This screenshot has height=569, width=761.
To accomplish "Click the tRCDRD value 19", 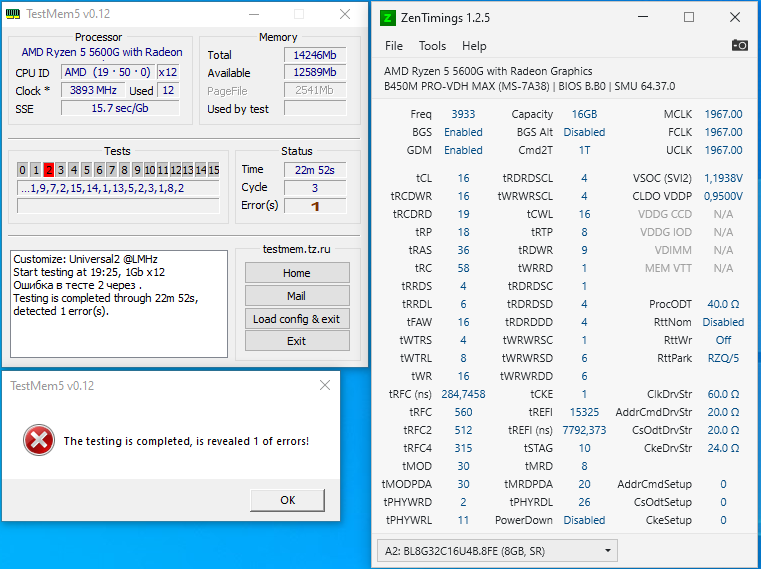I will pos(463,214).
